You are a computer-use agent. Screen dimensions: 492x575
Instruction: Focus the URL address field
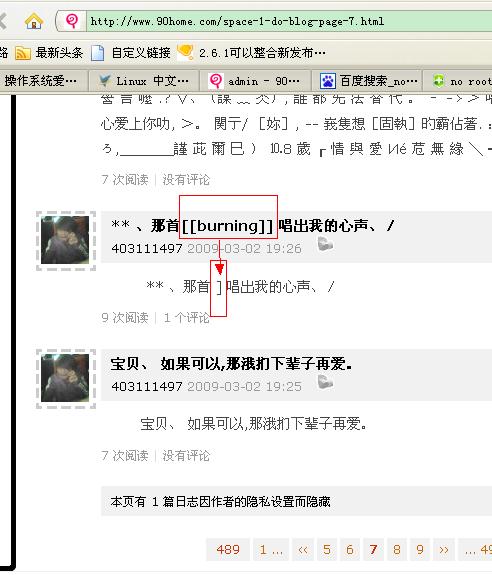289,21
